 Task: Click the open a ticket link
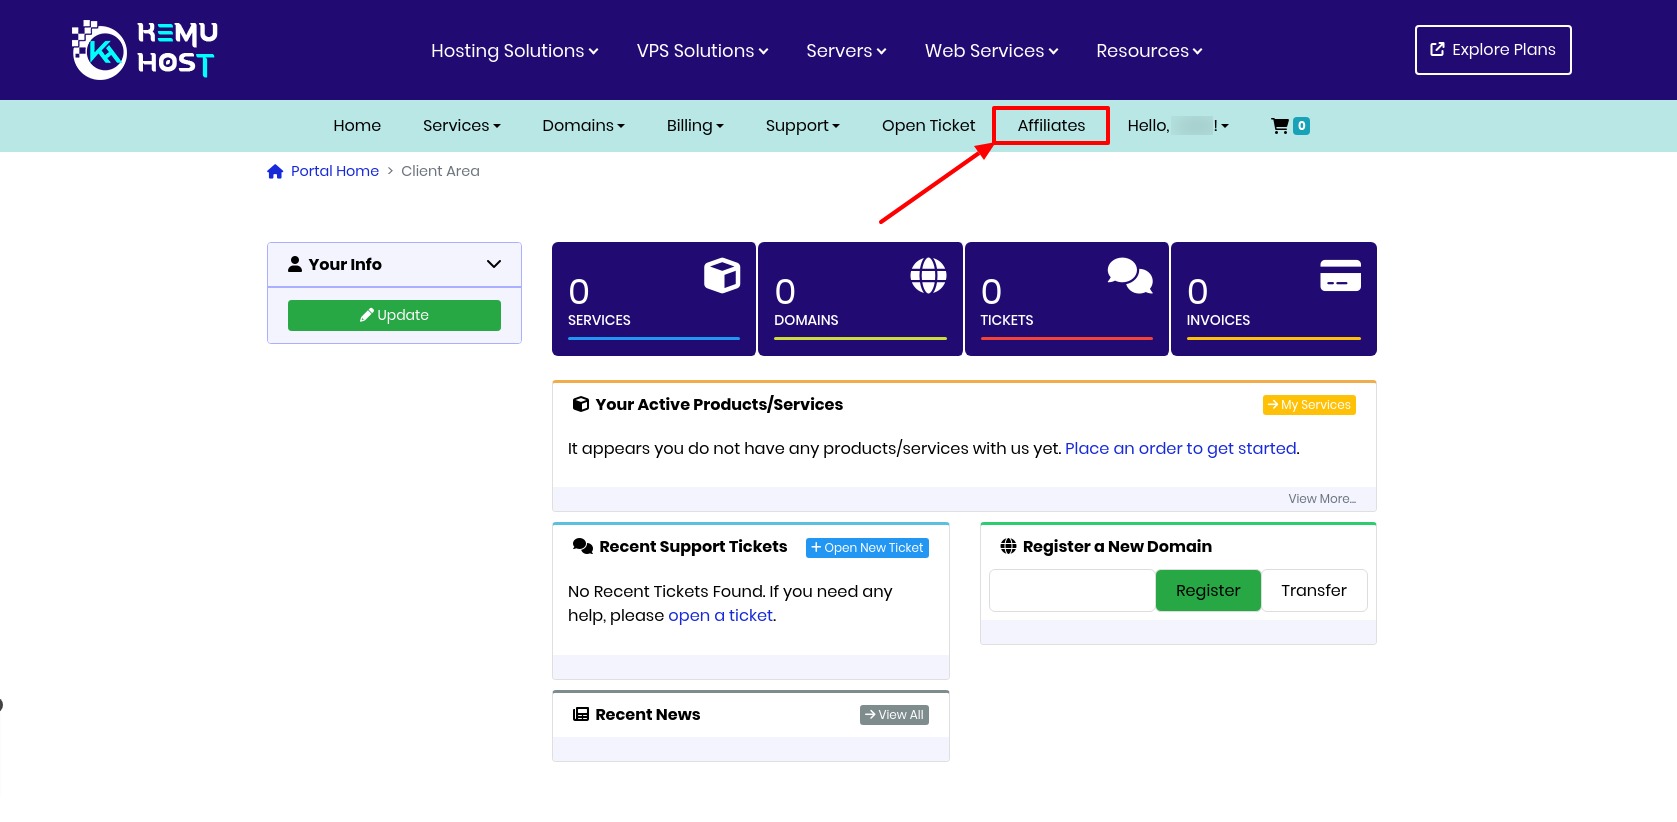[x=720, y=615]
